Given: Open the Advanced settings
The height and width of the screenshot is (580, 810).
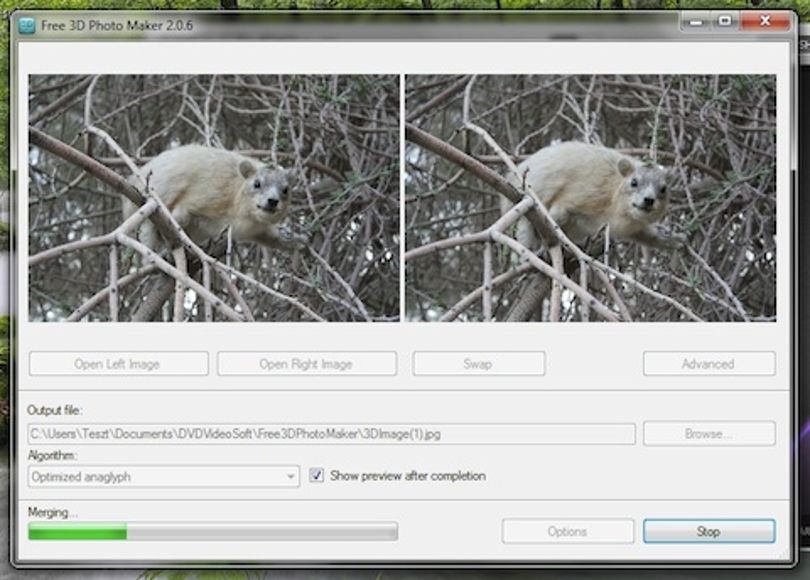Looking at the screenshot, I should (709, 364).
